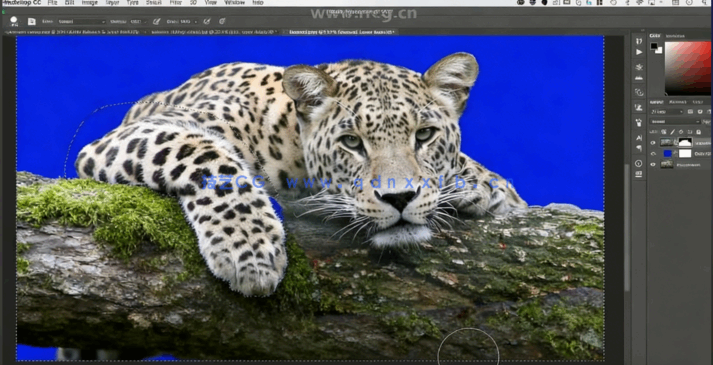Switch to the Color panel tab
This screenshot has height=365, width=713.
click(655, 35)
